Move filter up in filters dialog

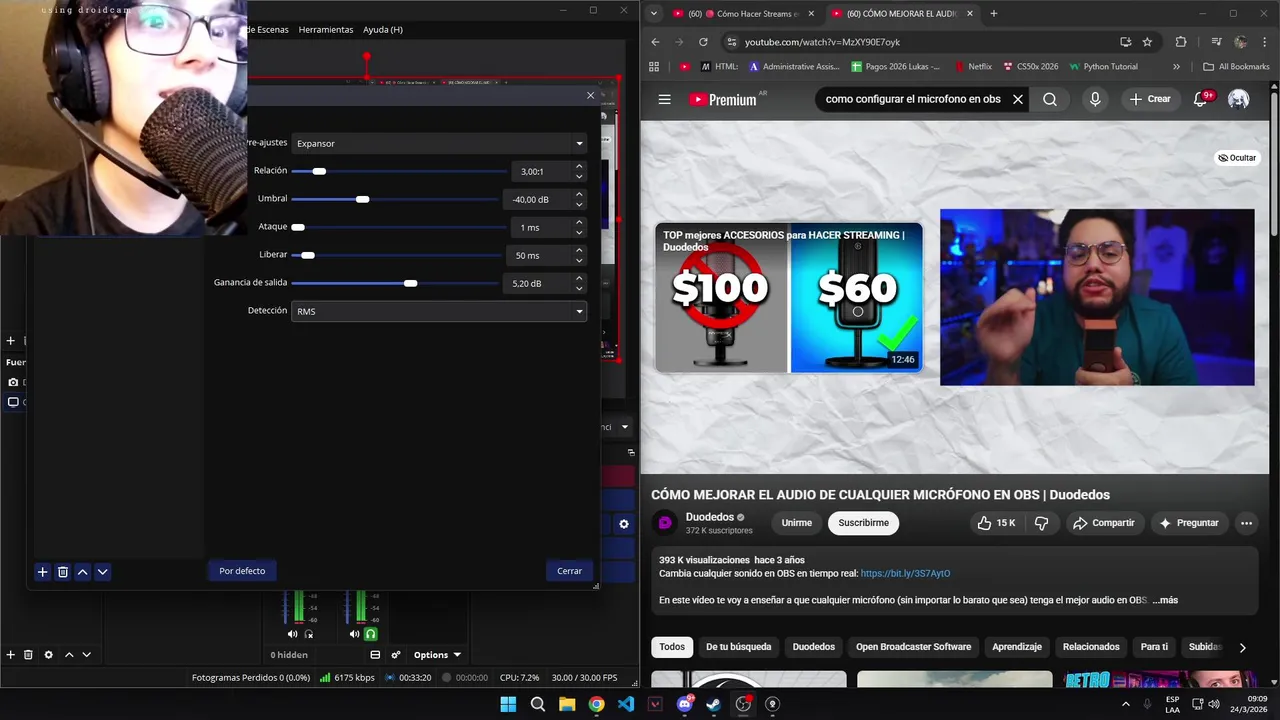tap(82, 572)
